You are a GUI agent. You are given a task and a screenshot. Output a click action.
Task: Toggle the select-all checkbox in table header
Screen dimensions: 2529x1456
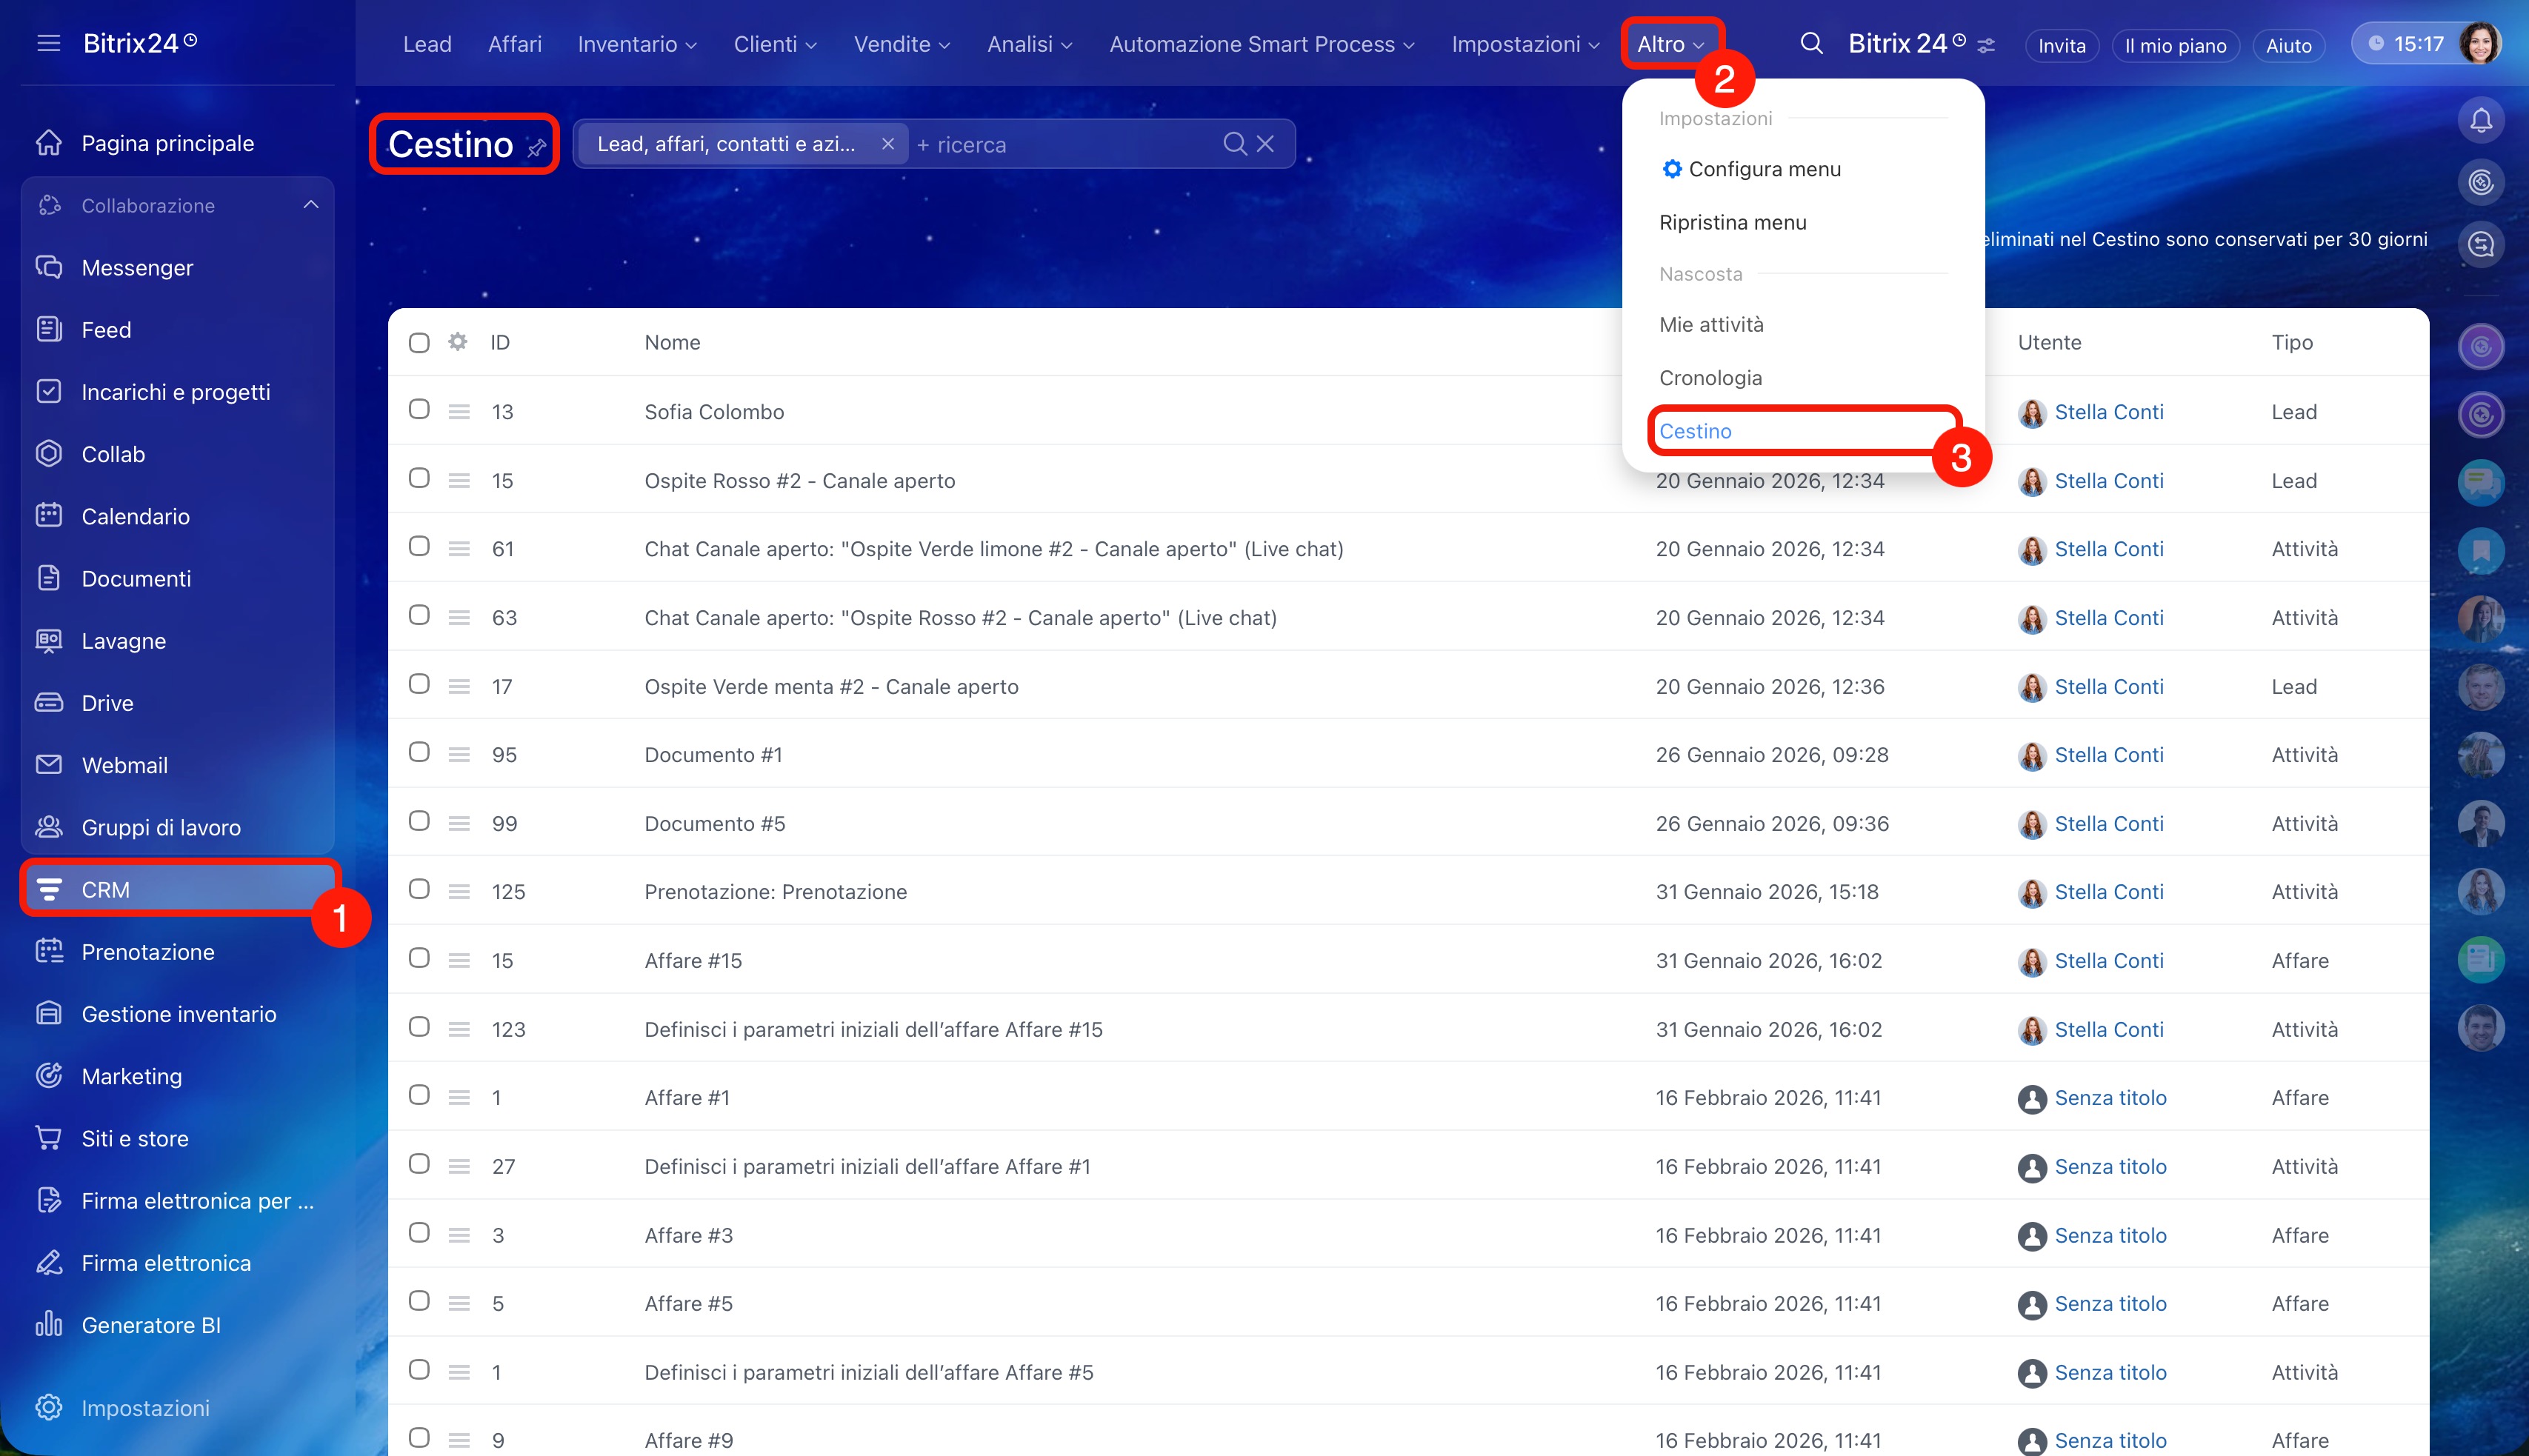(x=419, y=343)
